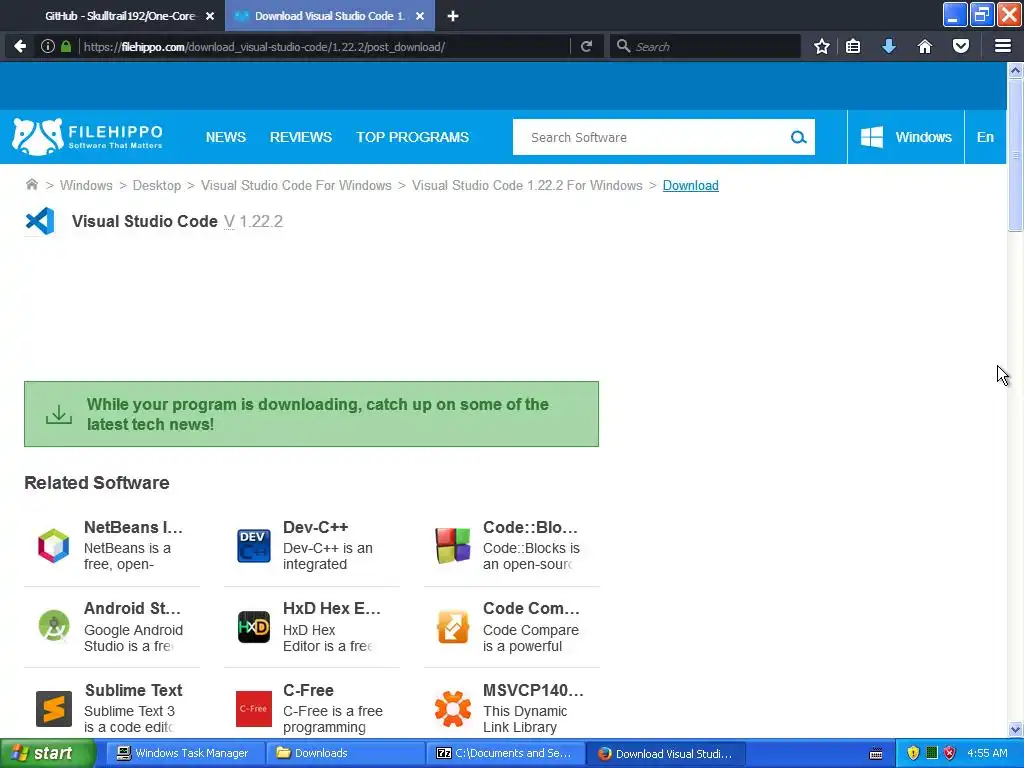Click the 4:55 AM system clock
Image resolution: width=1024 pixels, height=768 pixels.
pos(987,754)
